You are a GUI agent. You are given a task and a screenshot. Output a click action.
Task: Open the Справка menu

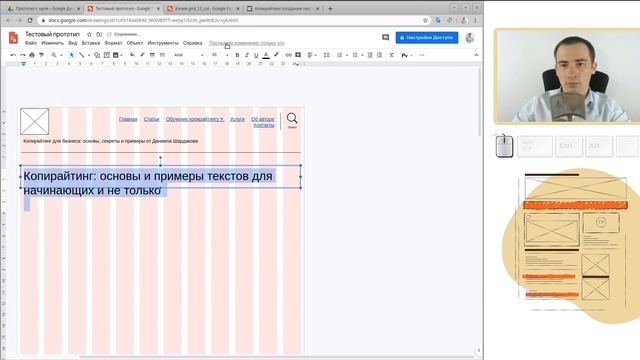click(193, 43)
